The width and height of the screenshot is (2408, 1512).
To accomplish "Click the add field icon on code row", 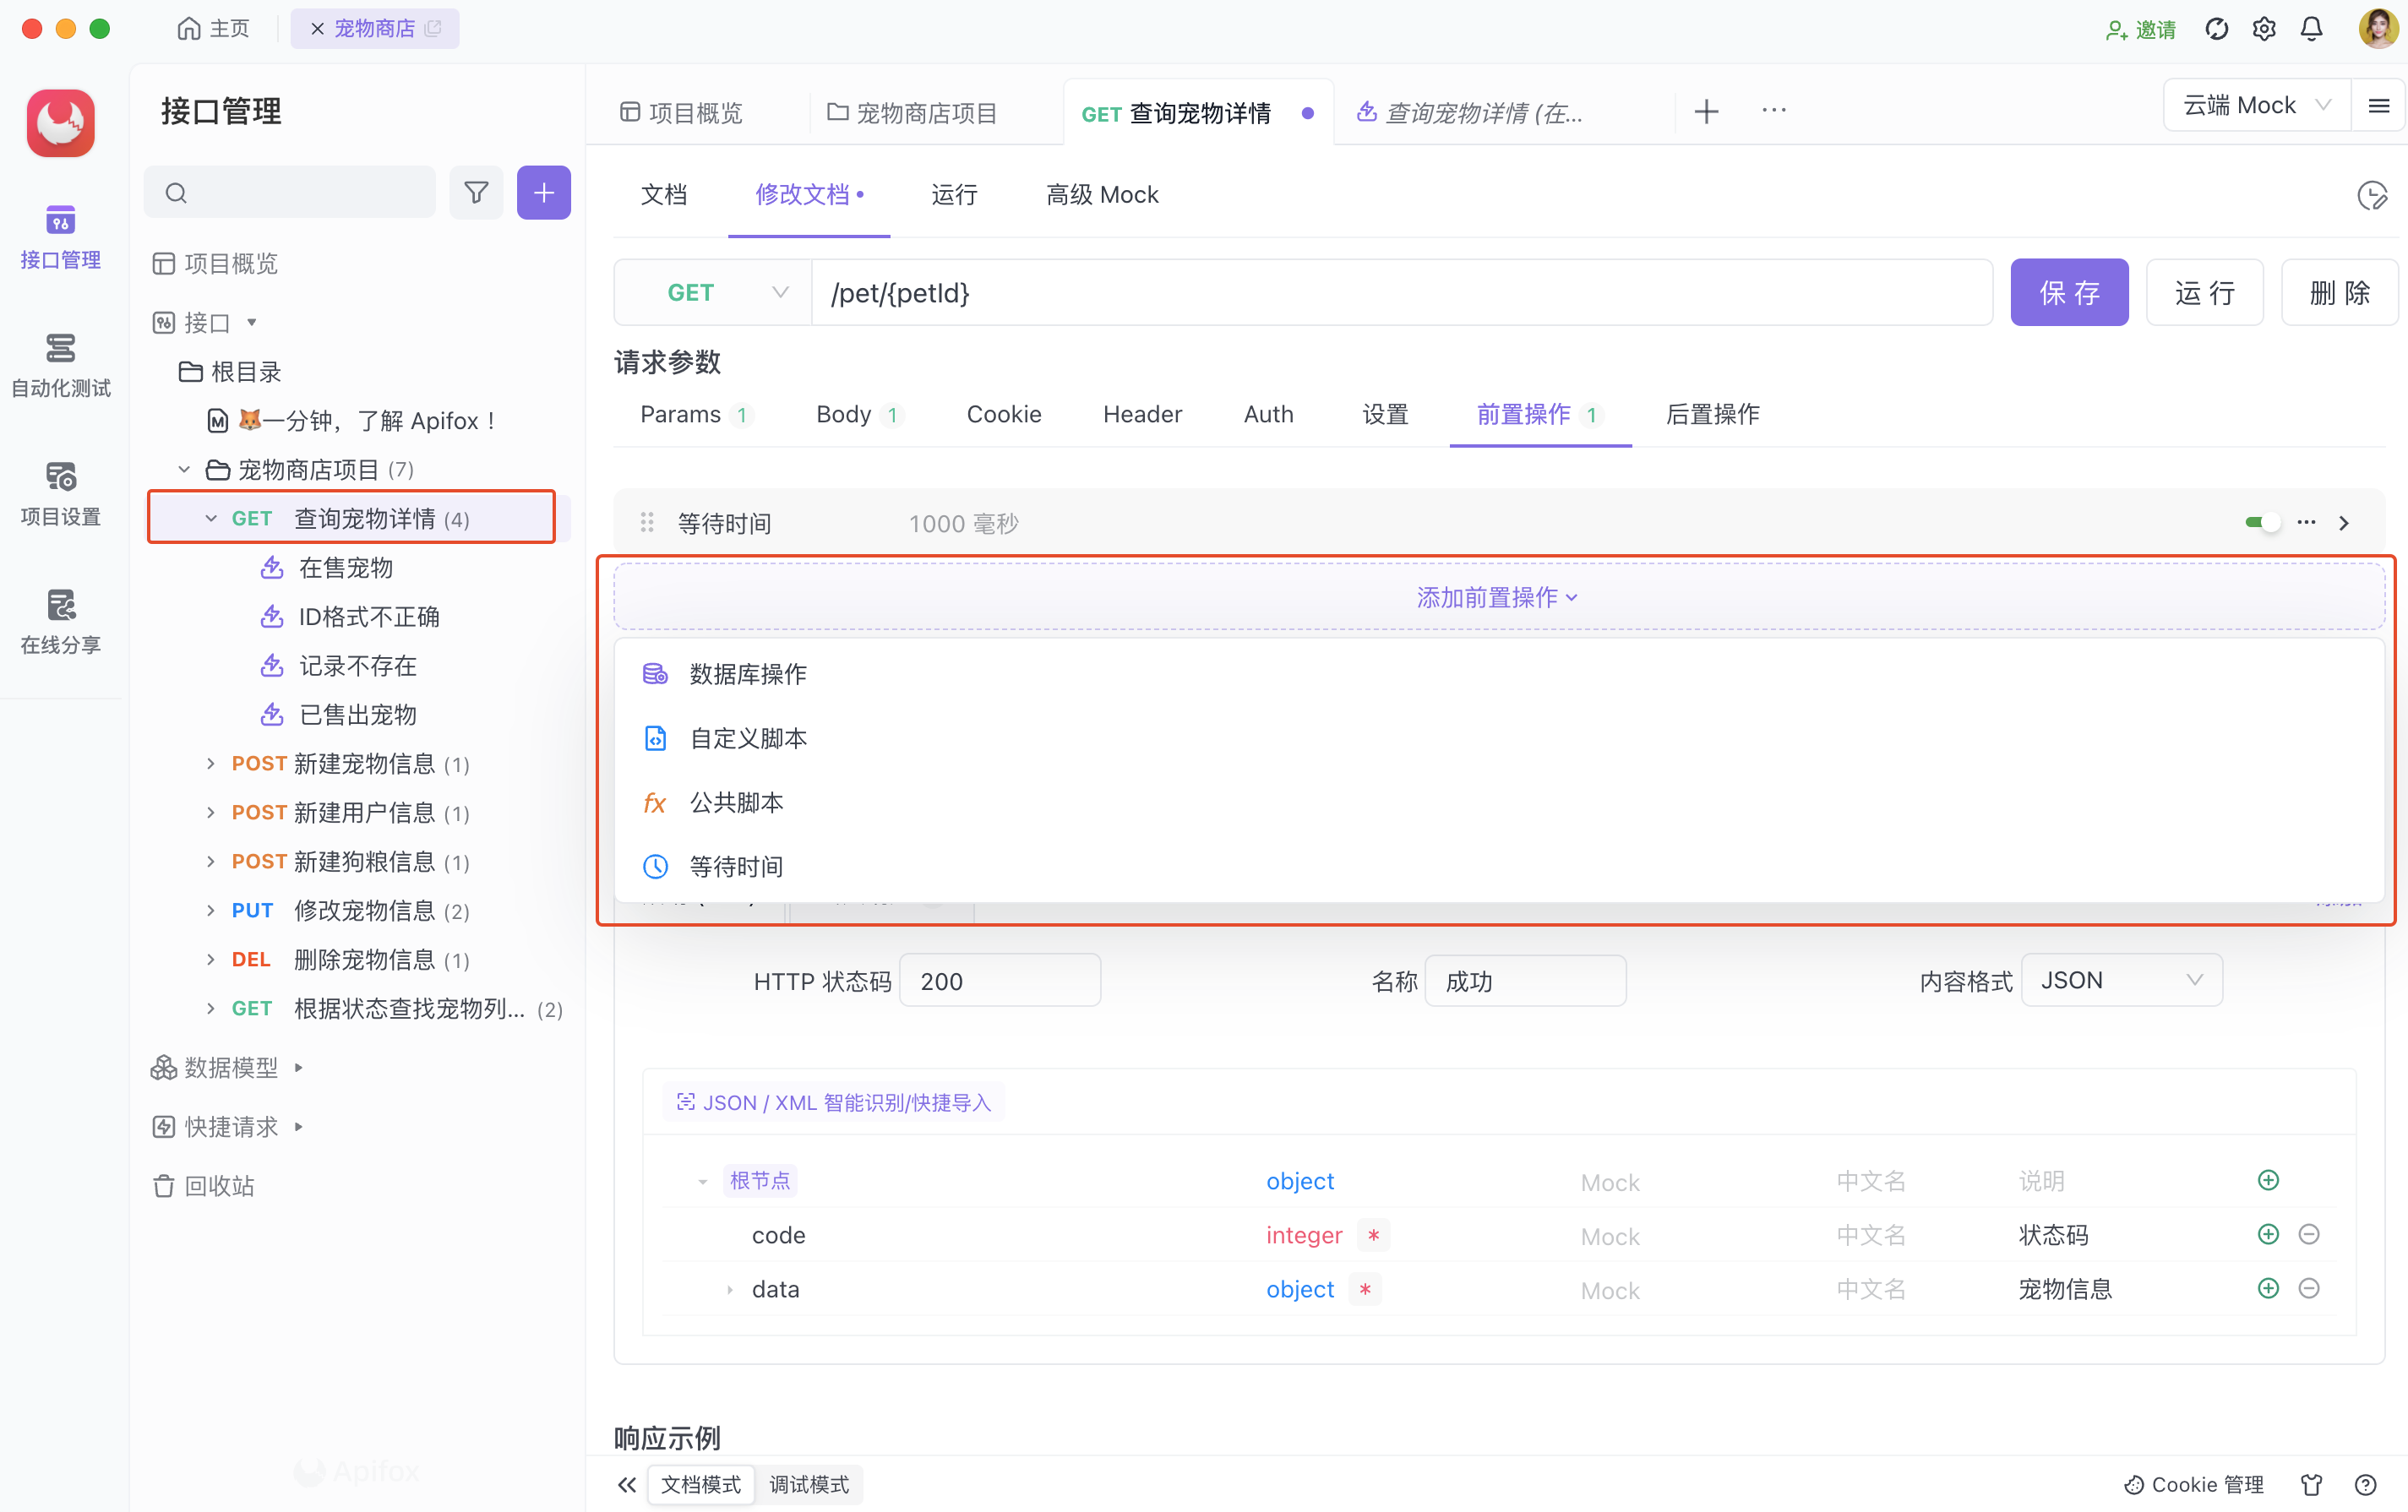I will (2267, 1234).
